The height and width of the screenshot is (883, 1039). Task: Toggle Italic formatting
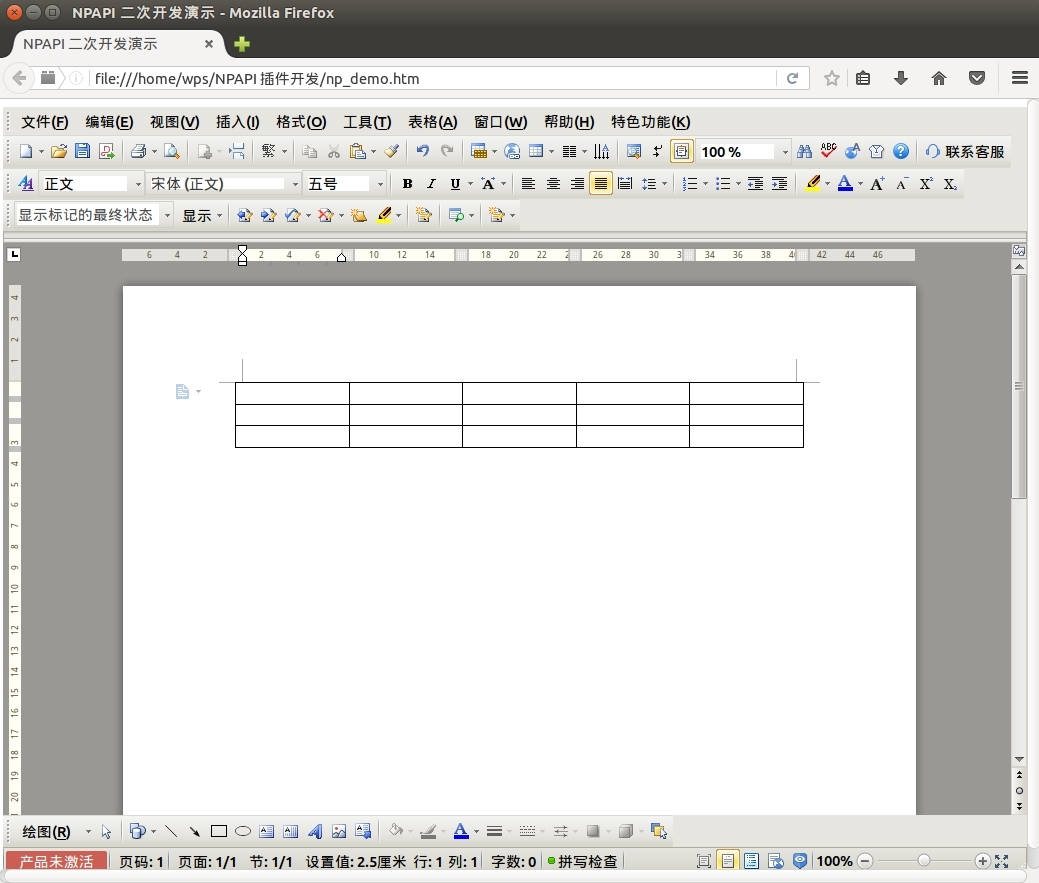point(431,184)
